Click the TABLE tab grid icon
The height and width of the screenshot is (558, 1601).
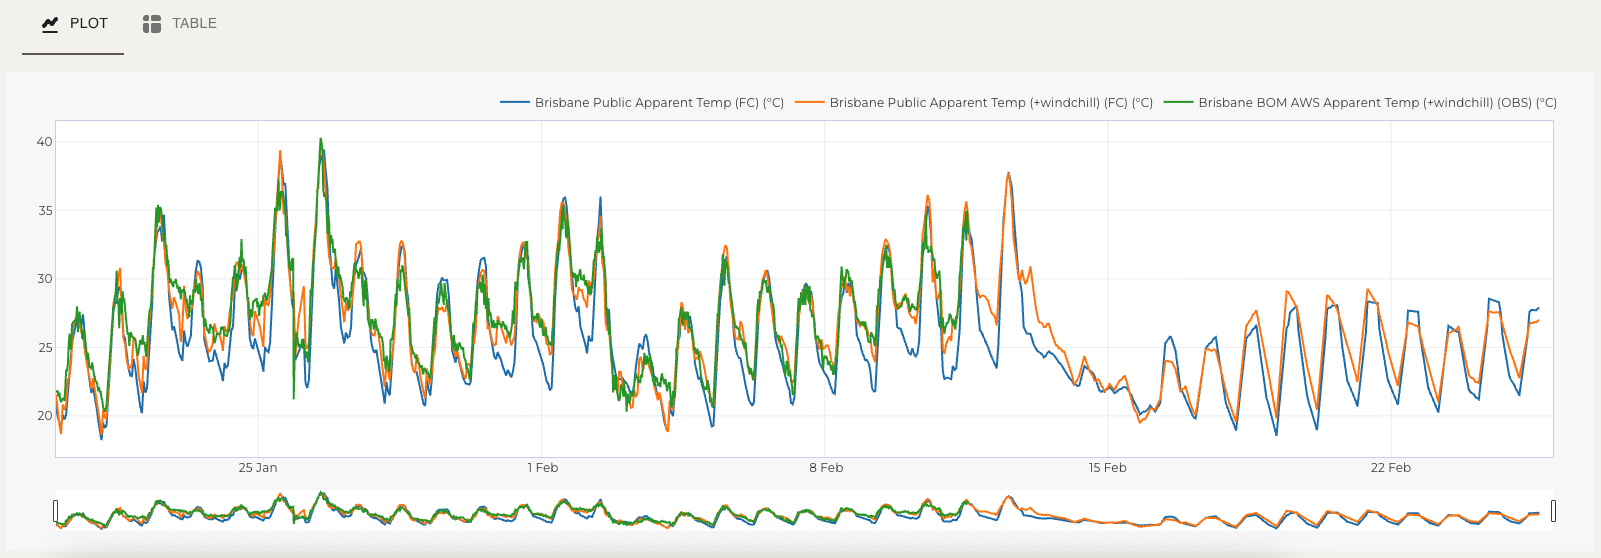(152, 24)
